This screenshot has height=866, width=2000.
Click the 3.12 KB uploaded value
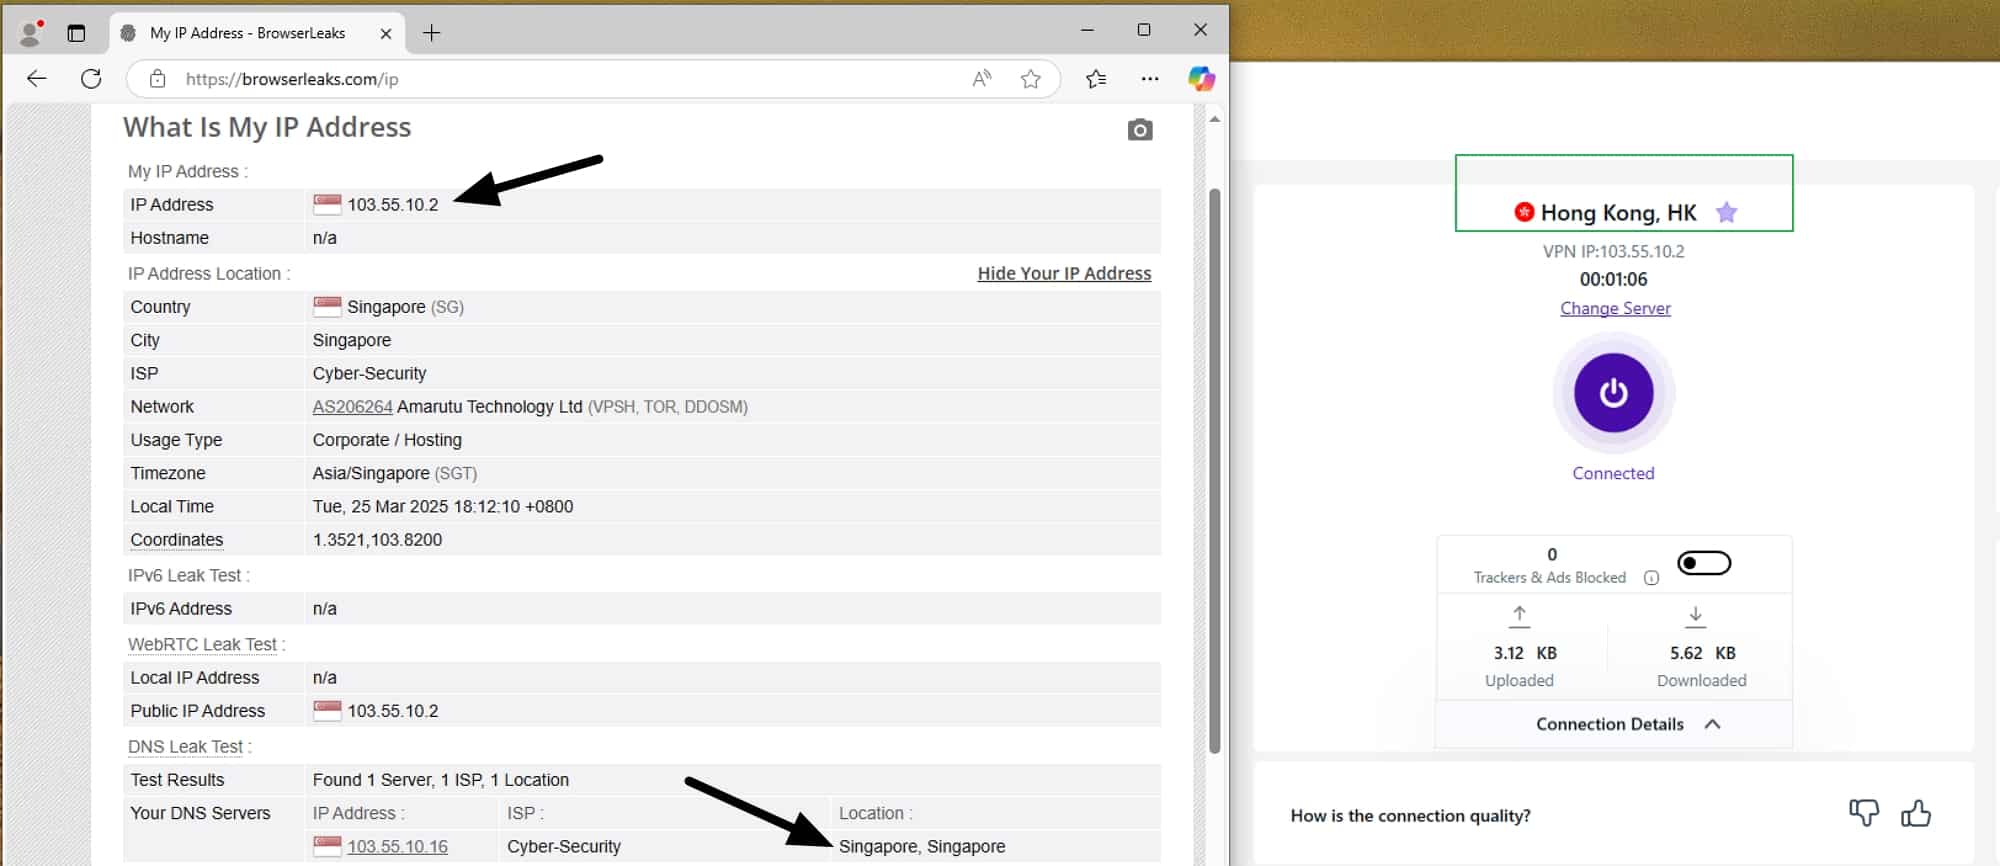coord(1525,653)
